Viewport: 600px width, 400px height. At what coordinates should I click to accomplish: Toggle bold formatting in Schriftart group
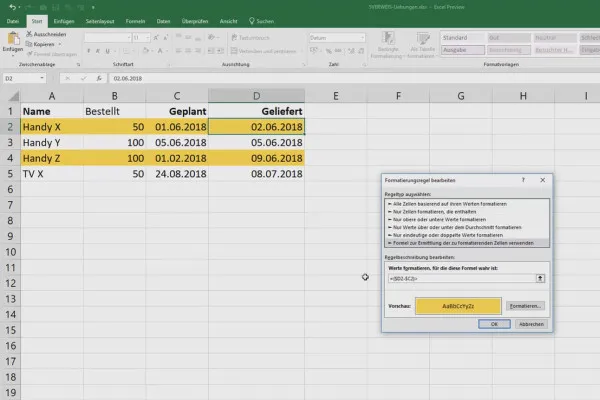88,51
